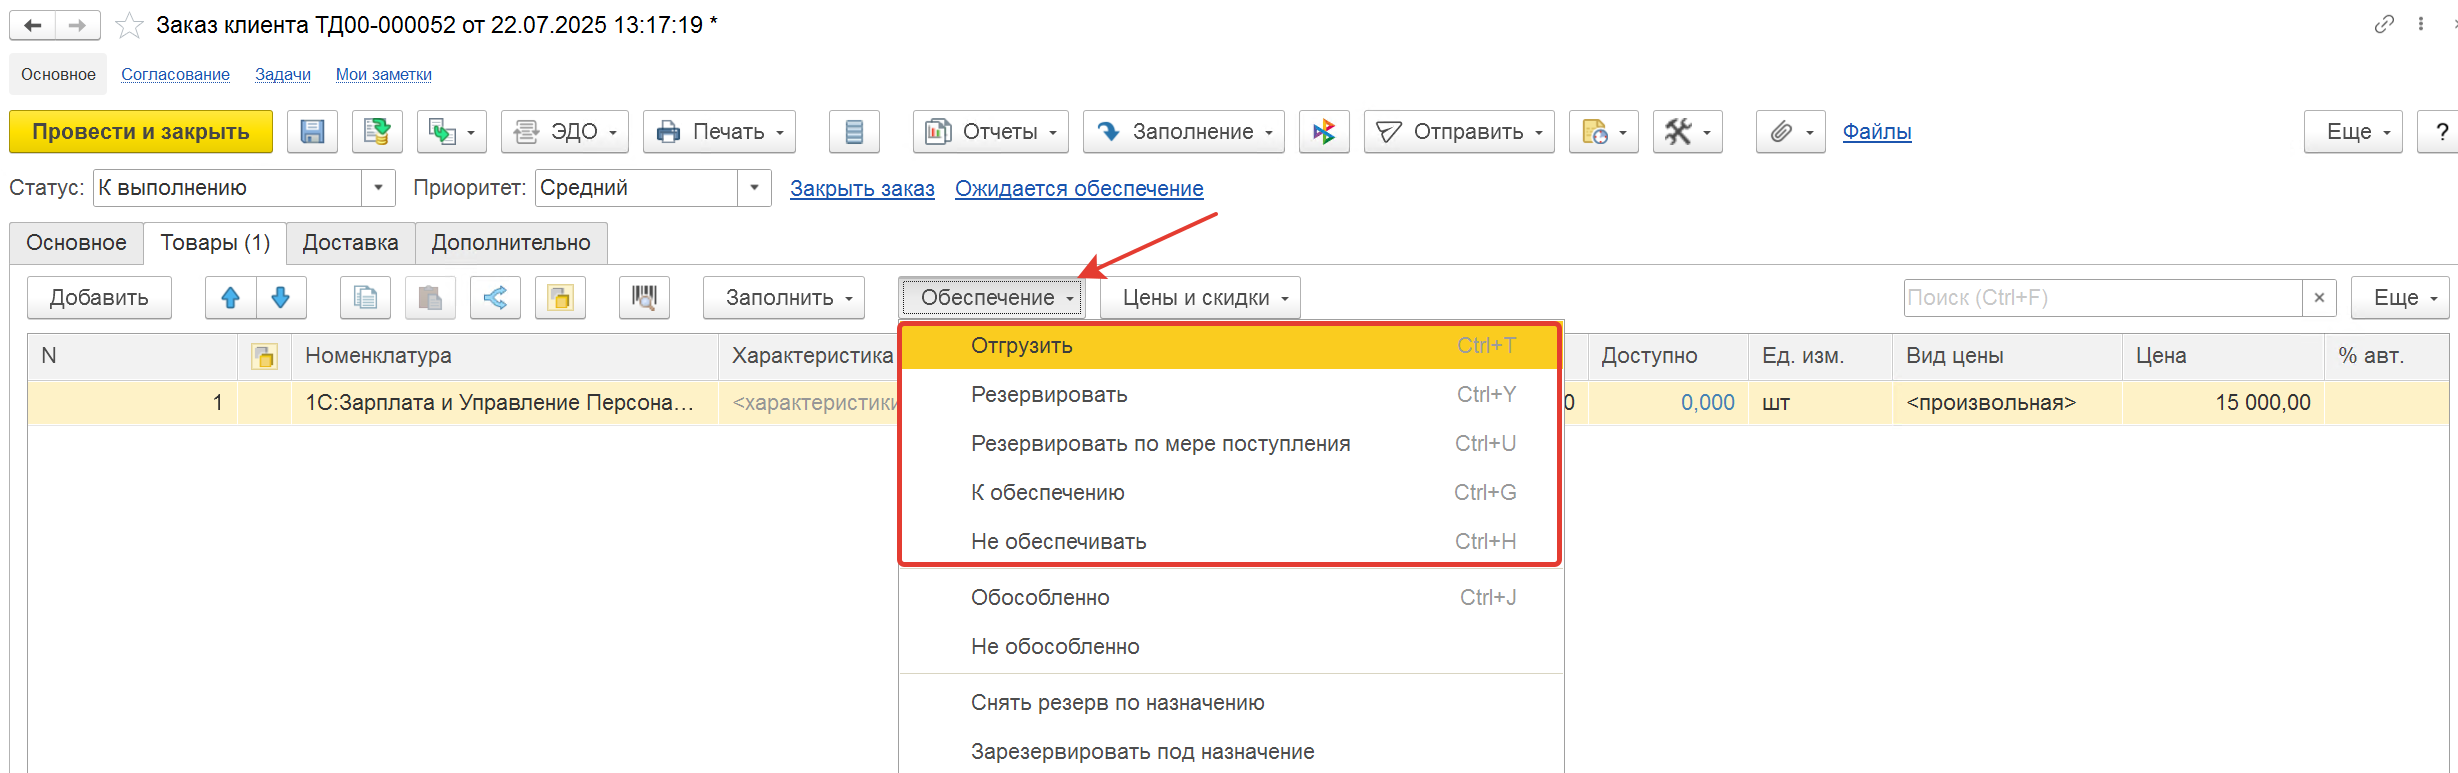Choose Резервировать по мере поступления
This screenshot has width=2458, height=773.
pos(1230,444)
